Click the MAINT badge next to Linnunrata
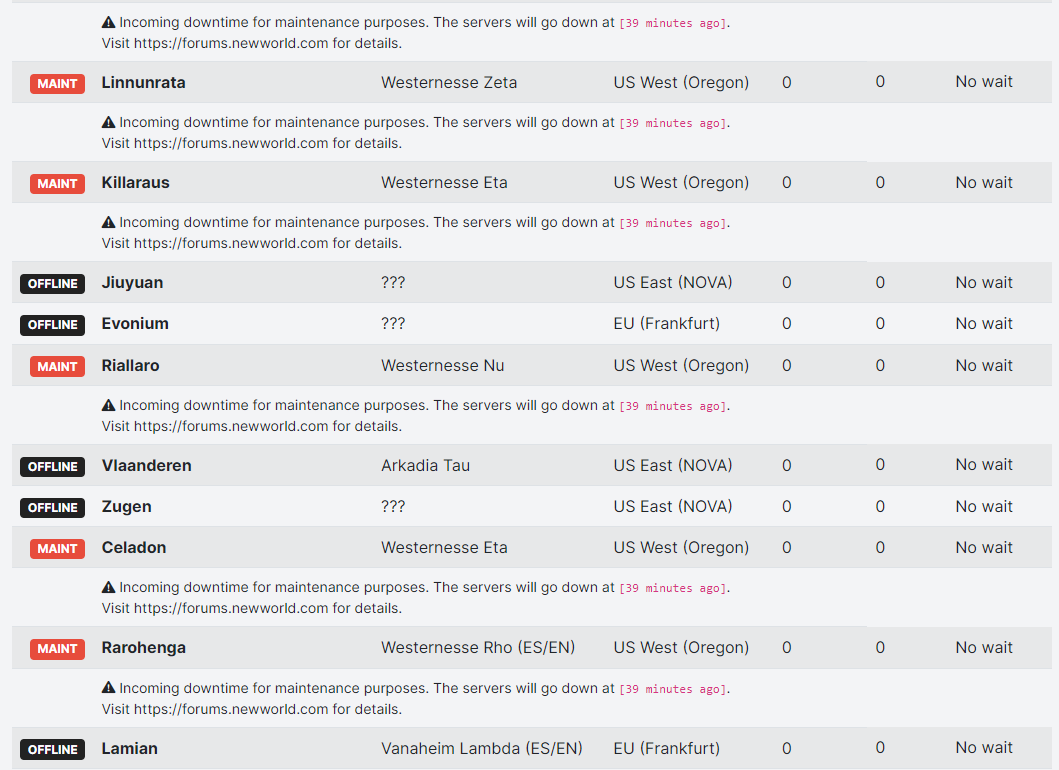Screen dimensions: 1059x770 57,84
